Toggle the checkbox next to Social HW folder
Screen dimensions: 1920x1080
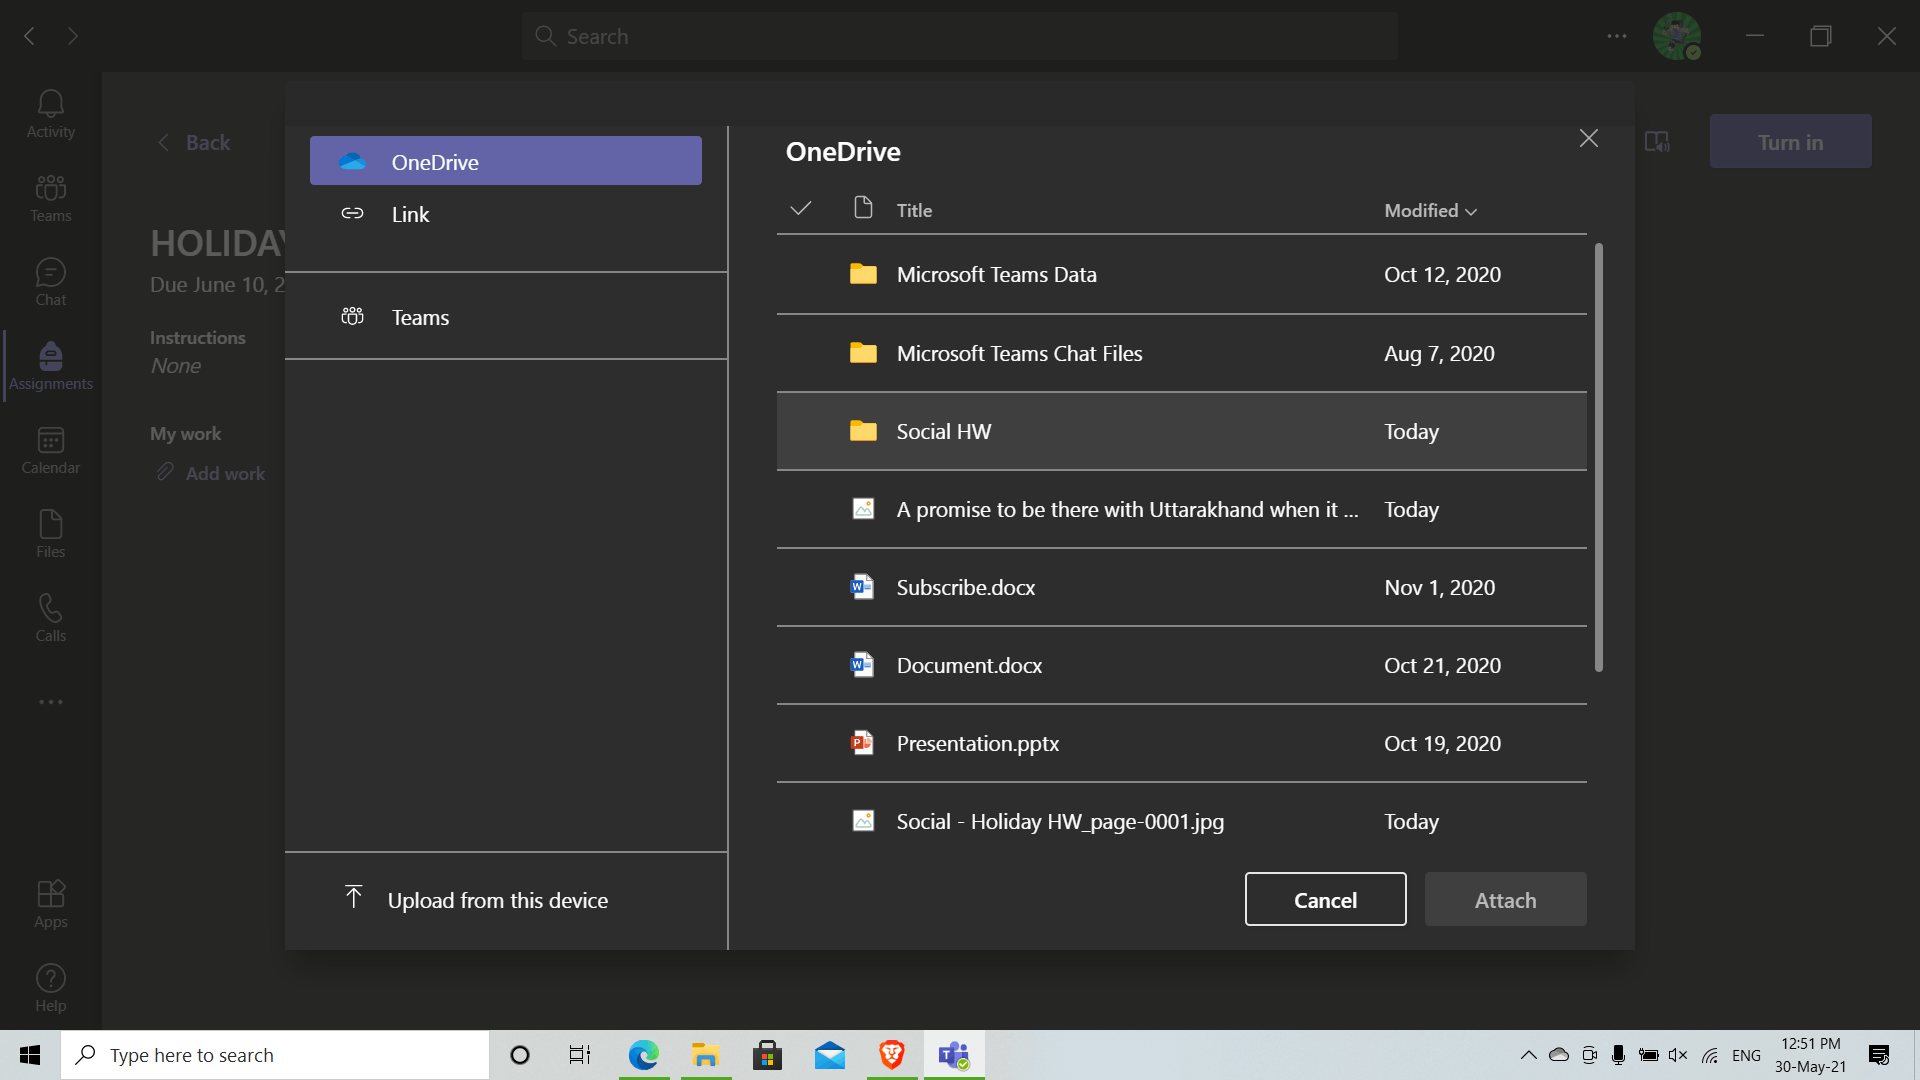point(798,430)
